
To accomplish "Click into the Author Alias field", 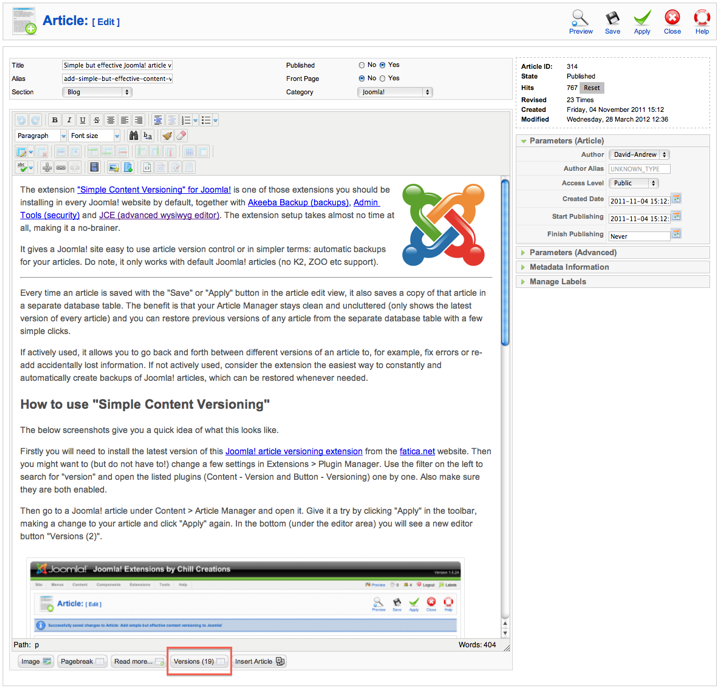I will [639, 169].
